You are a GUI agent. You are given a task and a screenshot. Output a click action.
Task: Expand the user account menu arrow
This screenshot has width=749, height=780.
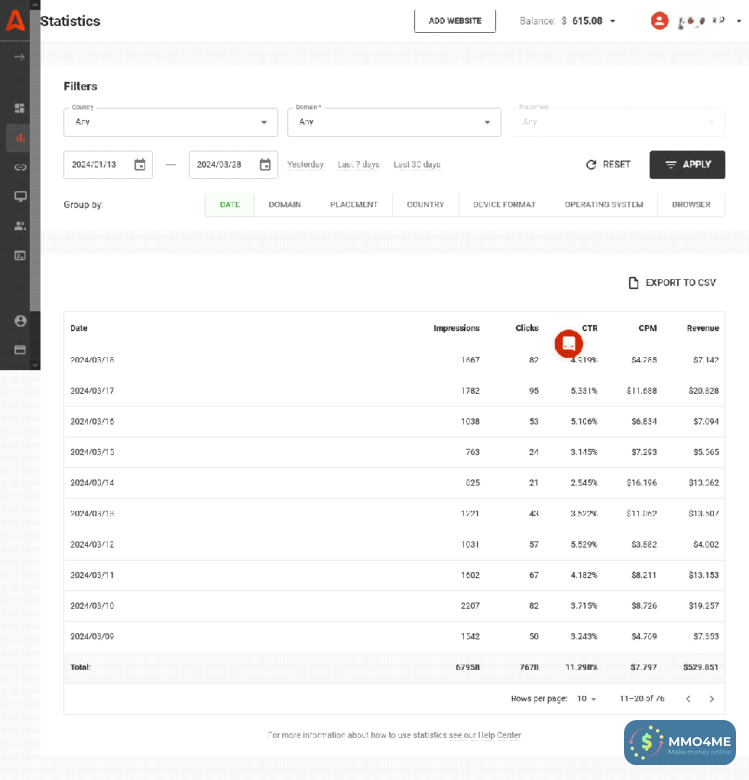point(739,21)
